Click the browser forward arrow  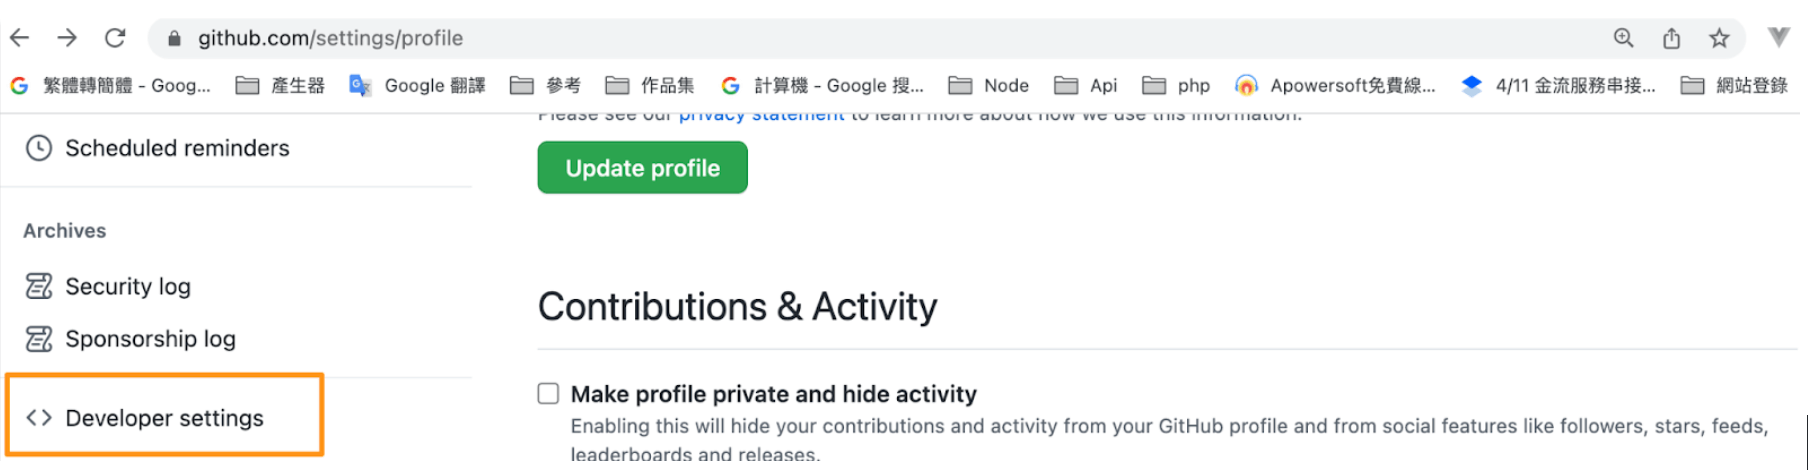[67, 38]
